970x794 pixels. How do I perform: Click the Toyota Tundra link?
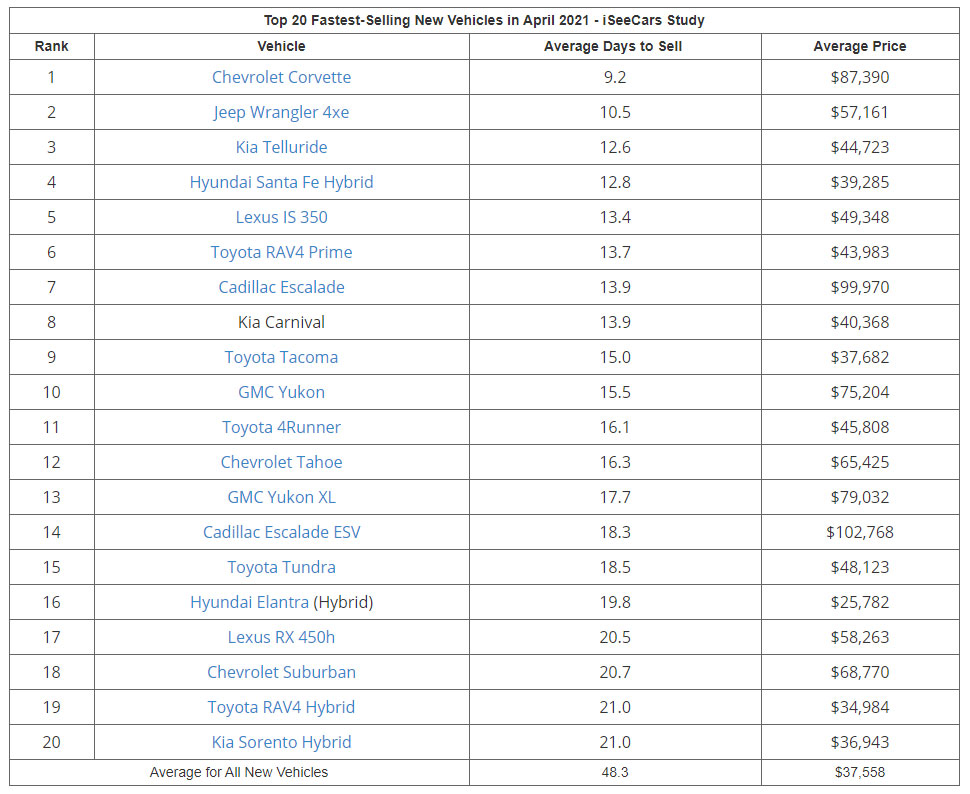[x=281, y=567]
